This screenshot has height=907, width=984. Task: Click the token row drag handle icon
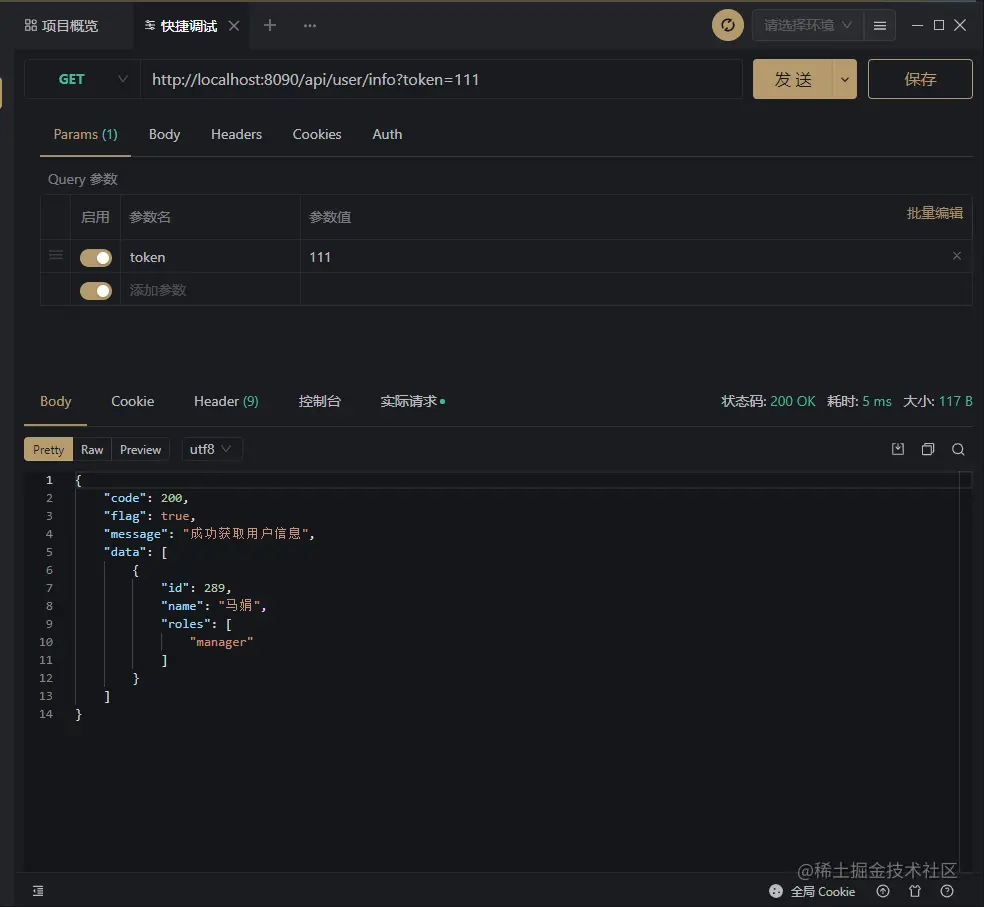click(x=56, y=255)
